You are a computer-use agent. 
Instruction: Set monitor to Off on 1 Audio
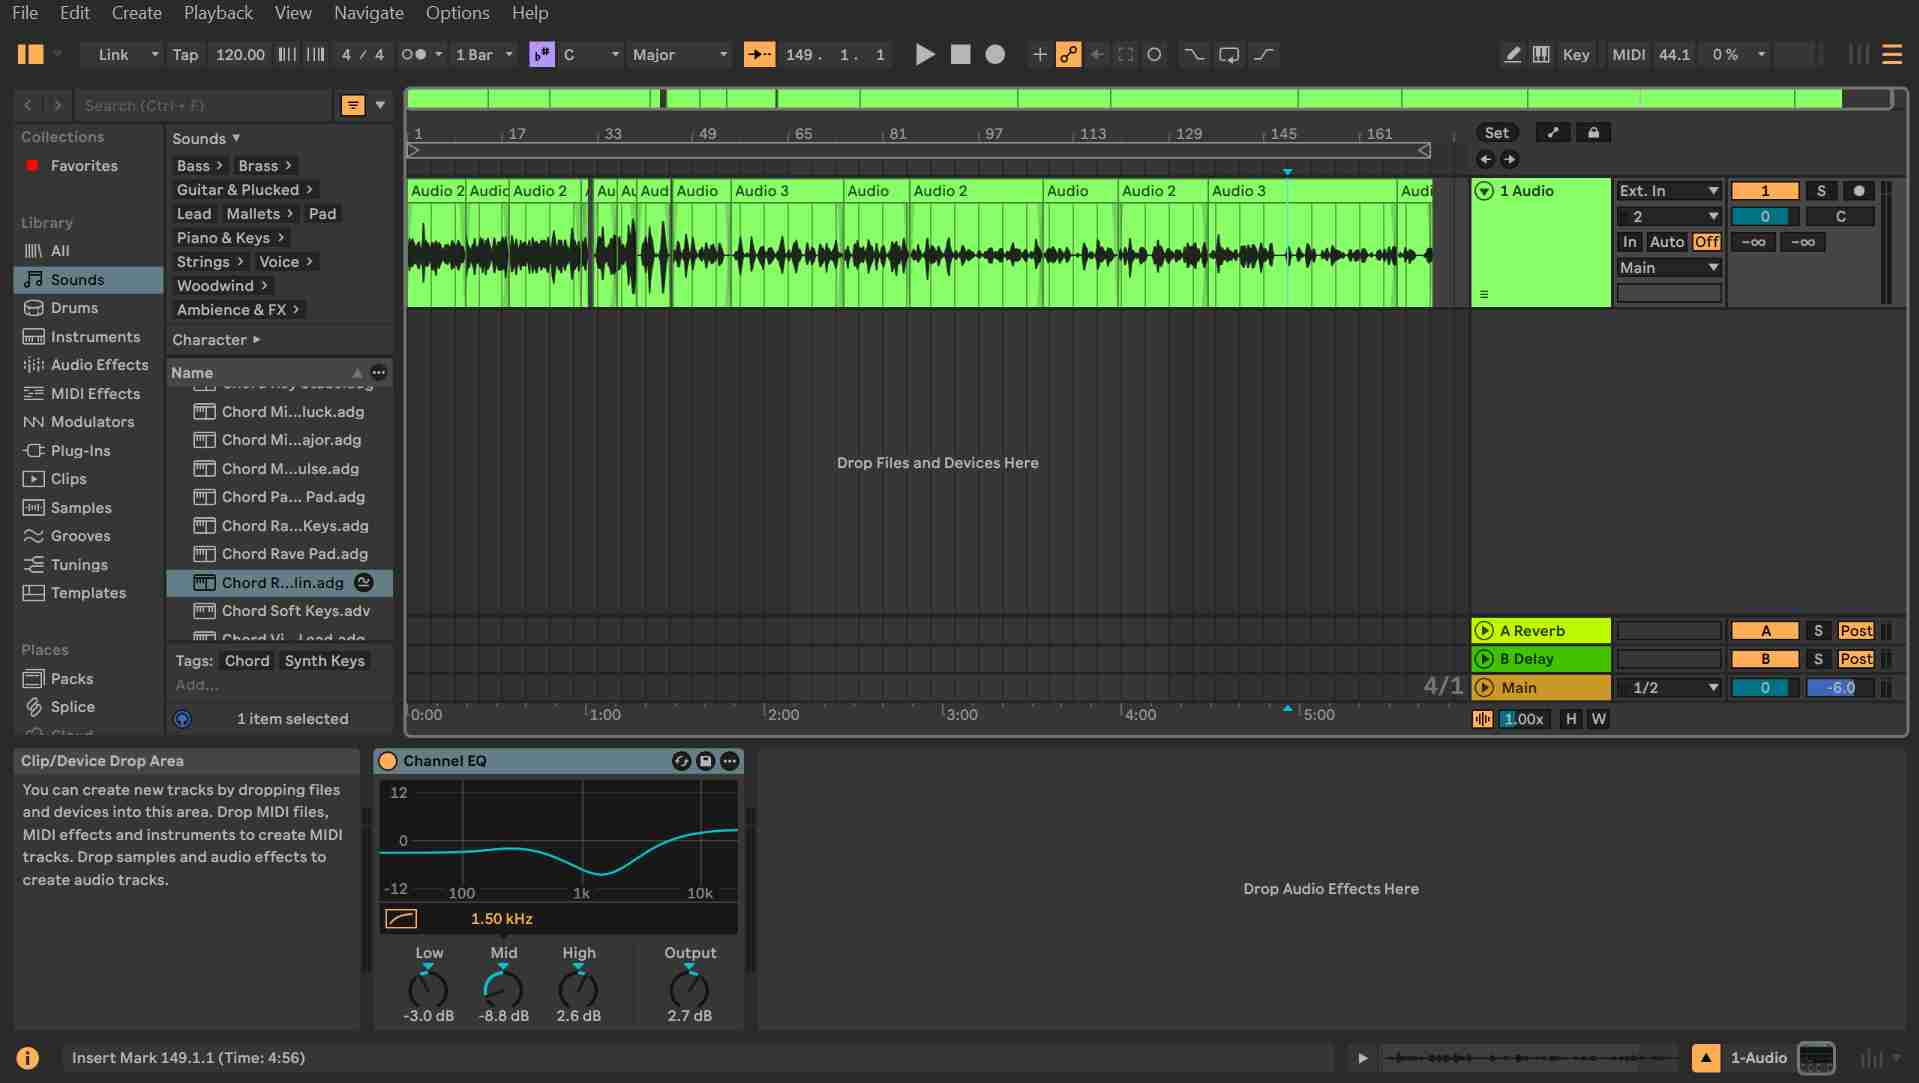pos(1706,241)
